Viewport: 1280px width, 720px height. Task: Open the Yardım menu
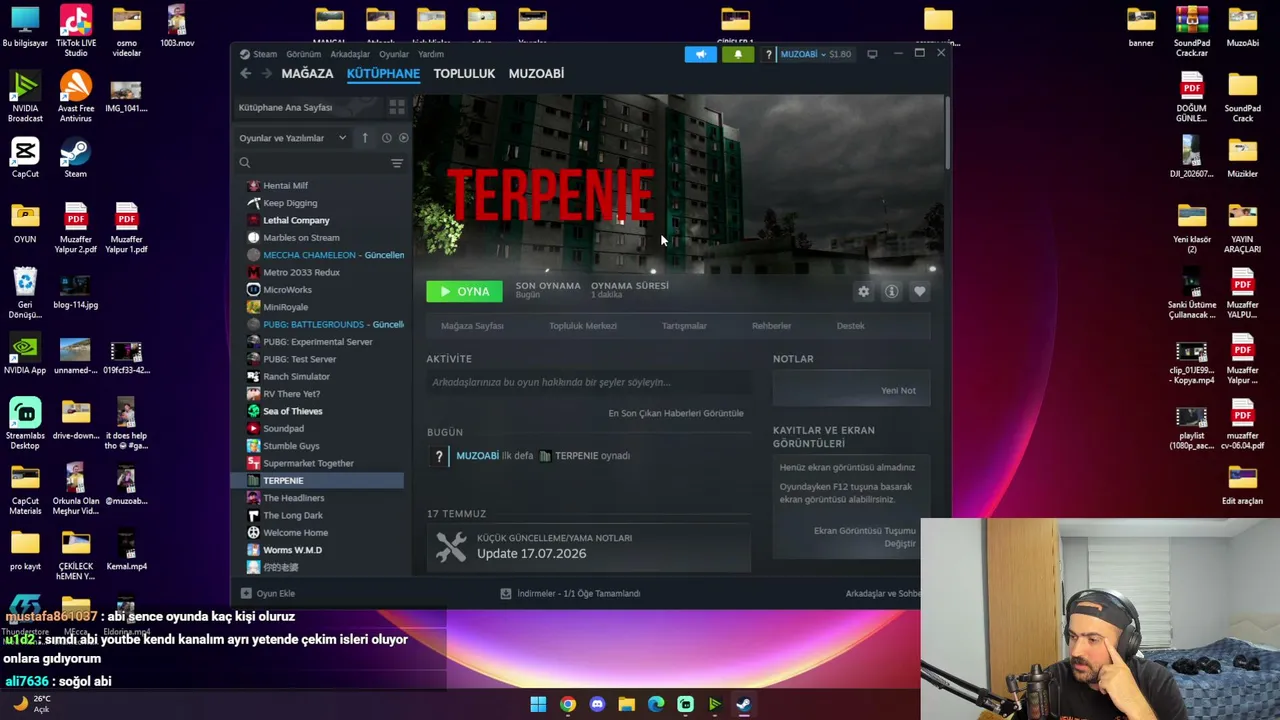click(x=431, y=54)
